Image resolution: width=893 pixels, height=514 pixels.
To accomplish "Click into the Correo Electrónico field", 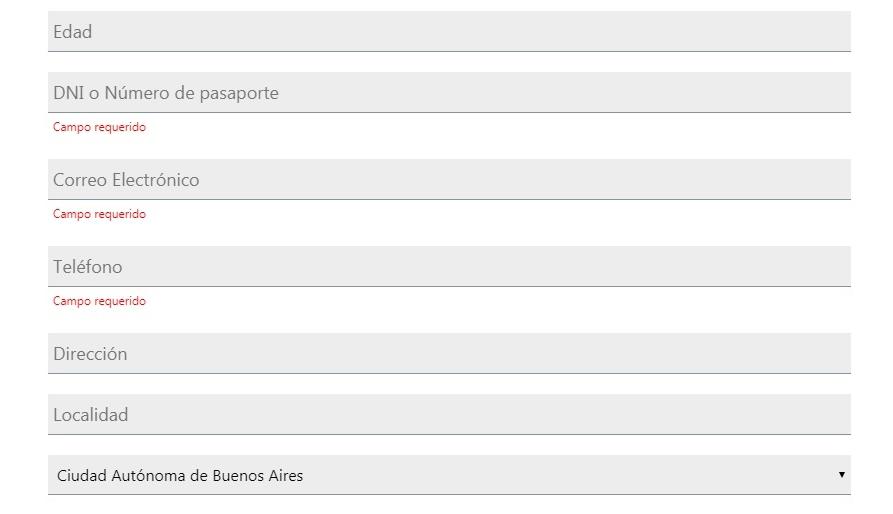I will tap(449, 180).
